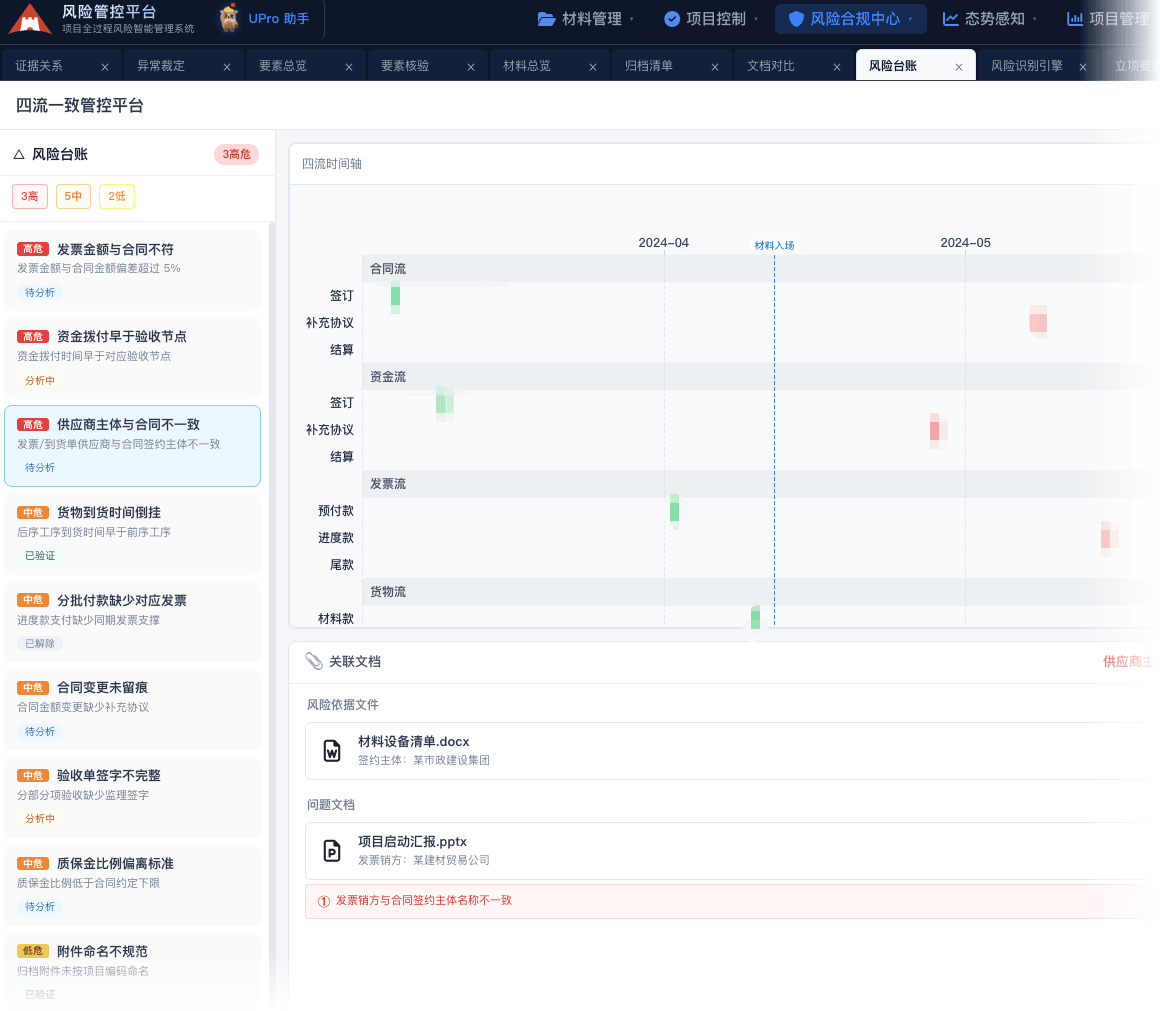Screen dimensions: 1160x1011
Task: Click the warning triangle icon next to 风险台账
Action: tap(19, 155)
